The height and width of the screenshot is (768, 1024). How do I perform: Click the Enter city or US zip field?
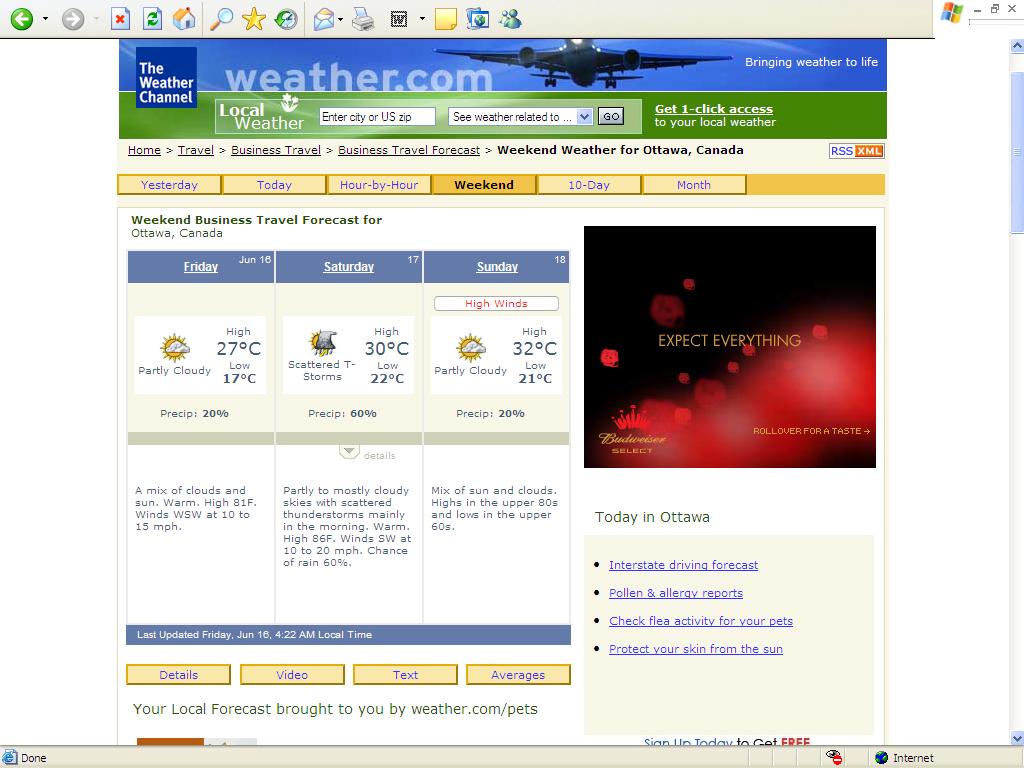(377, 116)
